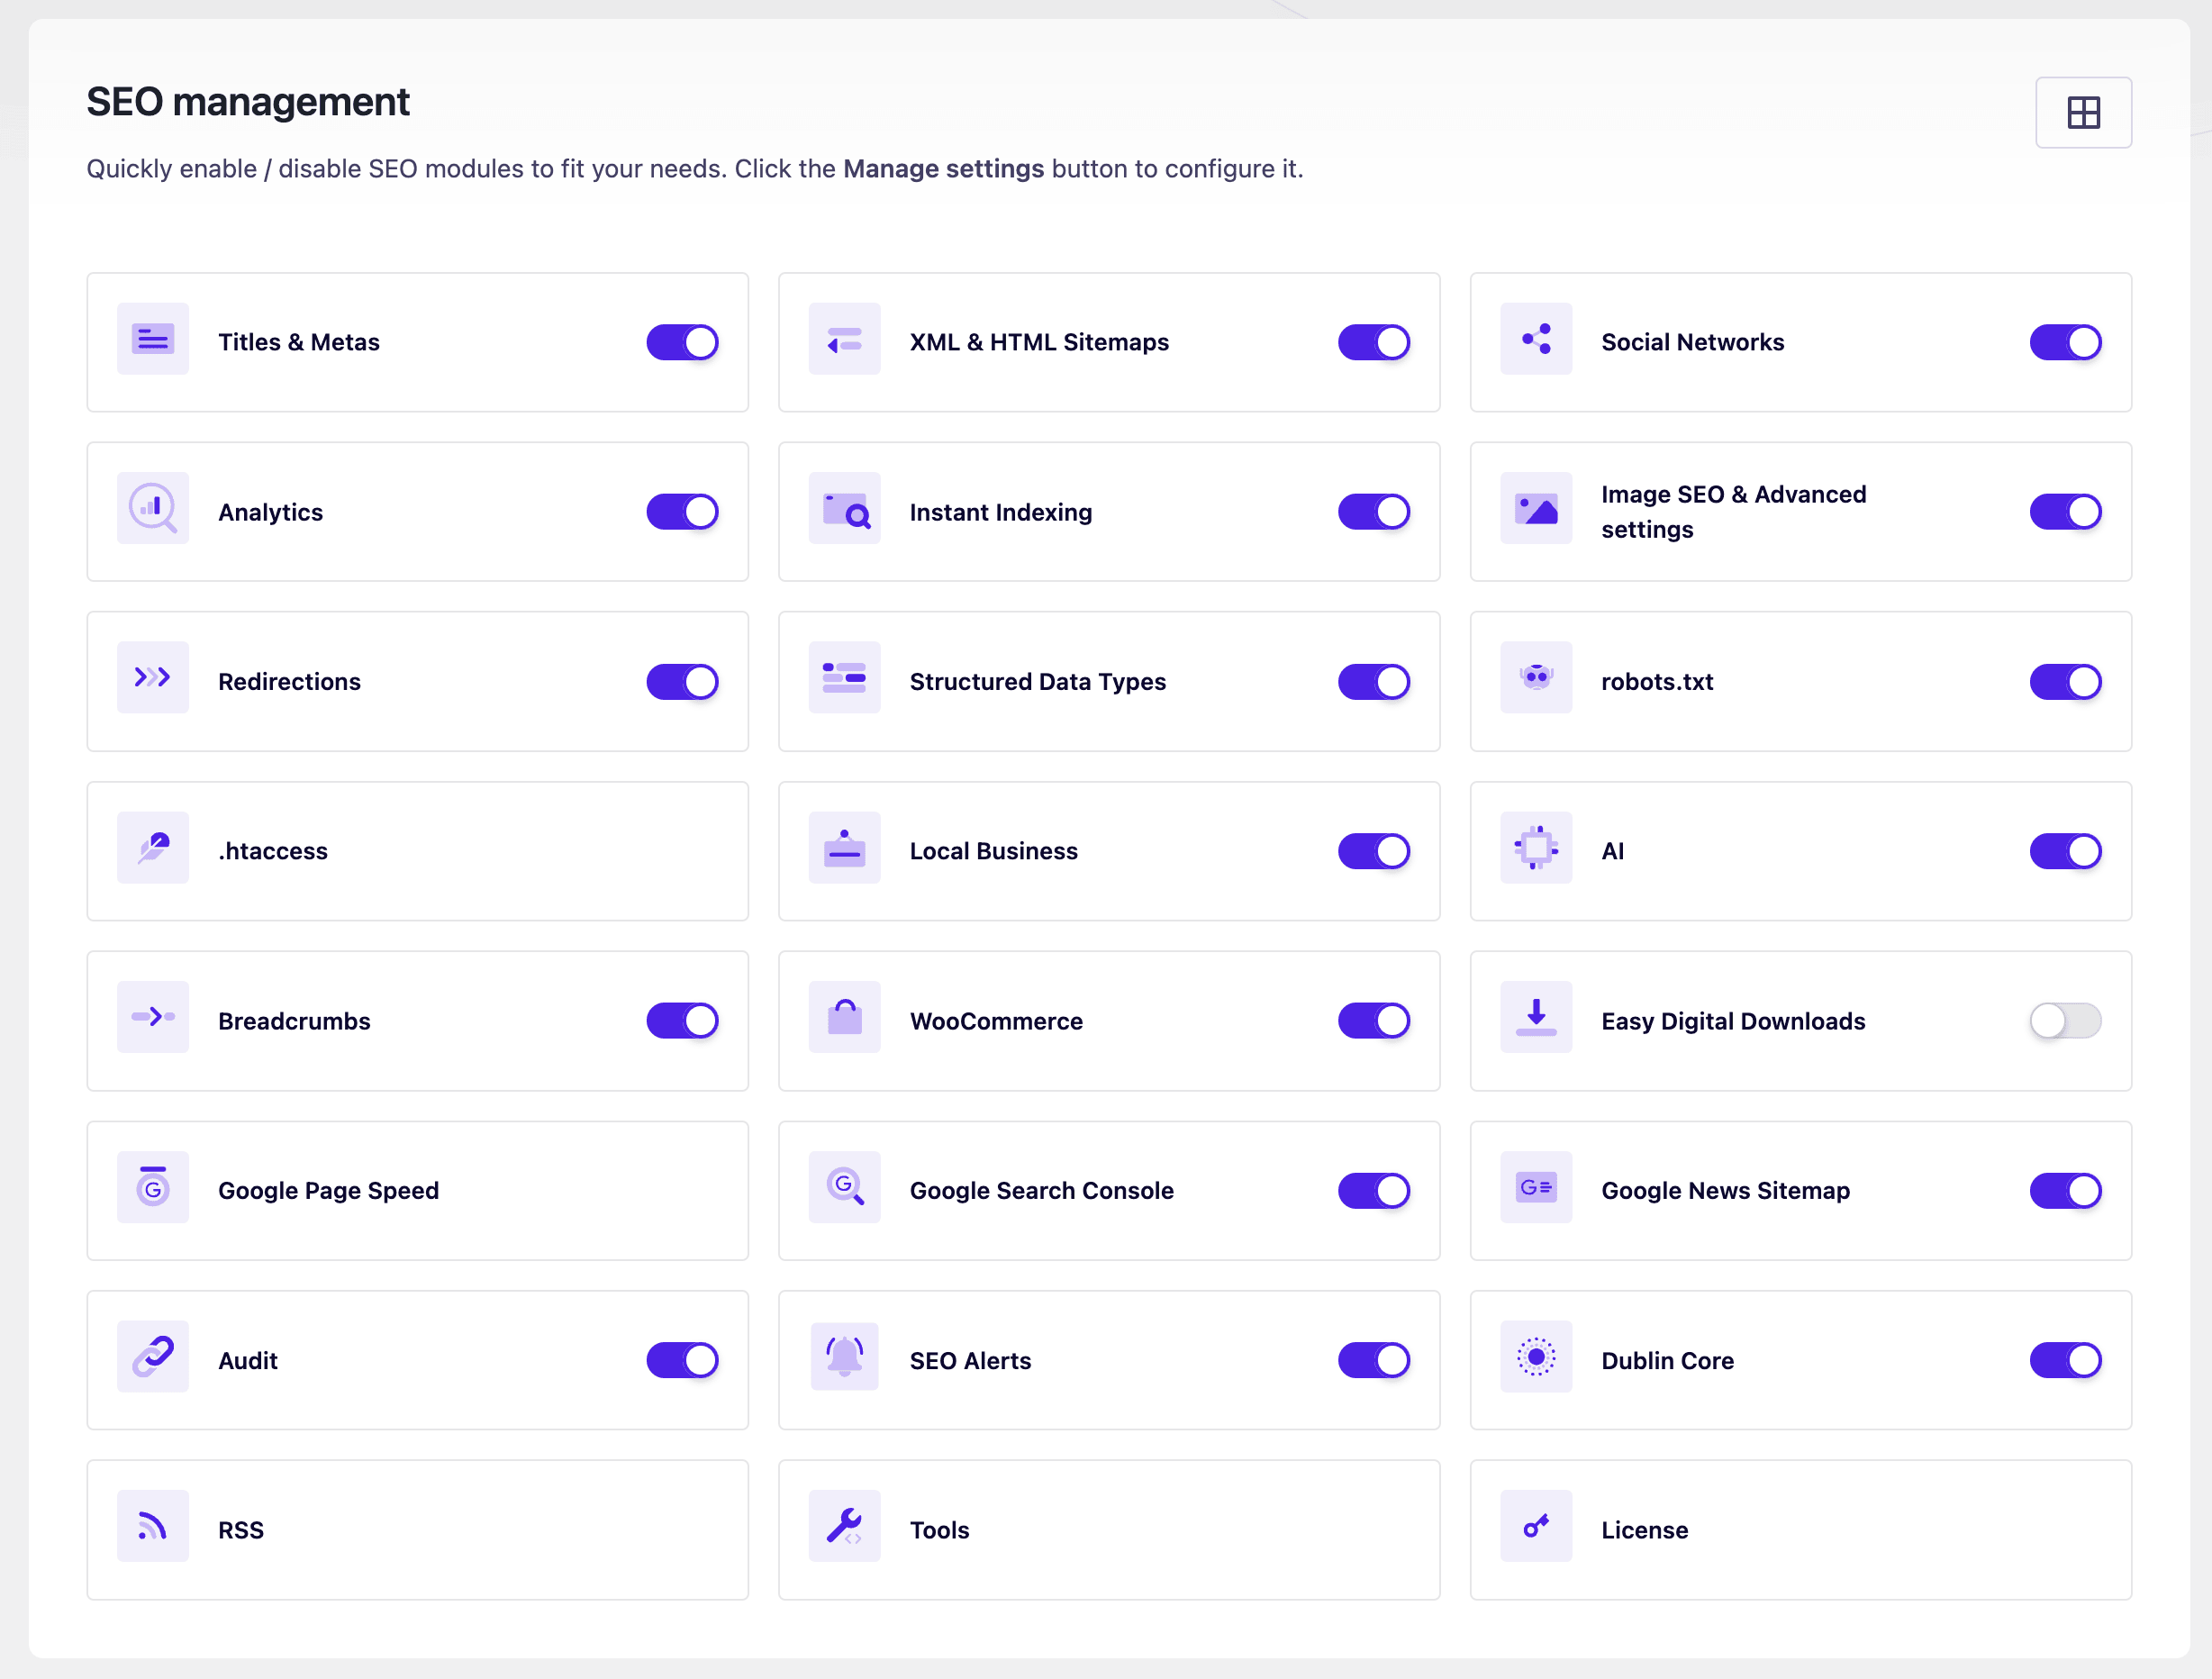Toggle off Instant Indexing module
The image size is (2212, 1679).
point(1373,512)
